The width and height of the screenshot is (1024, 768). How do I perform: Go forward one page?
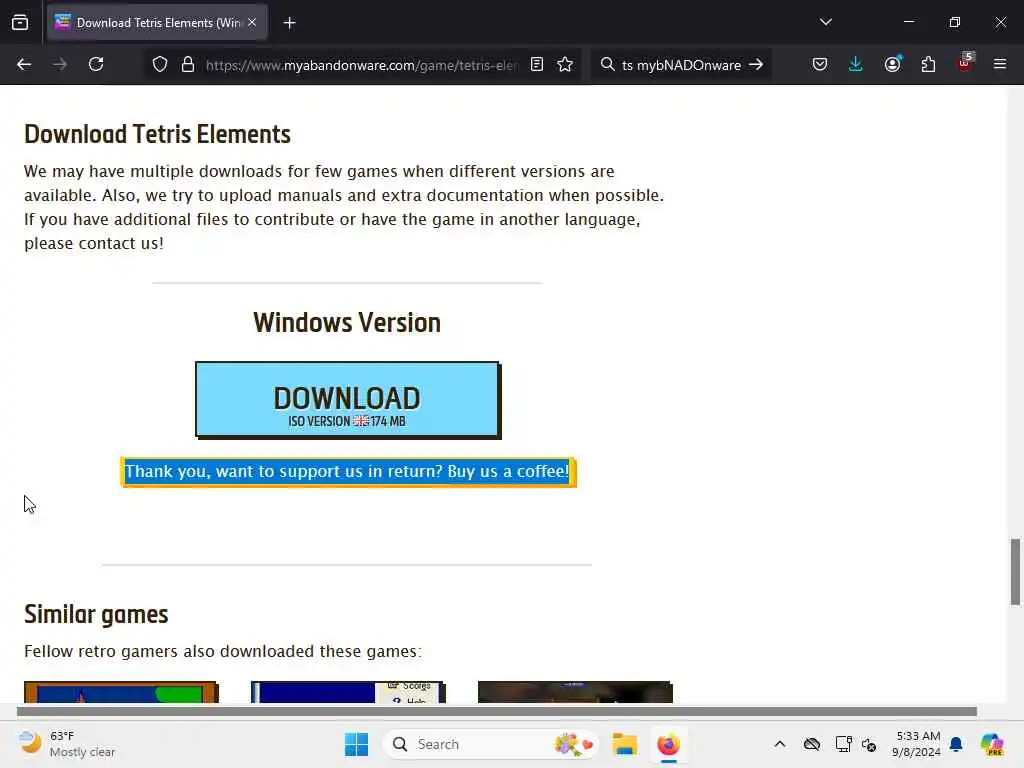point(59,65)
